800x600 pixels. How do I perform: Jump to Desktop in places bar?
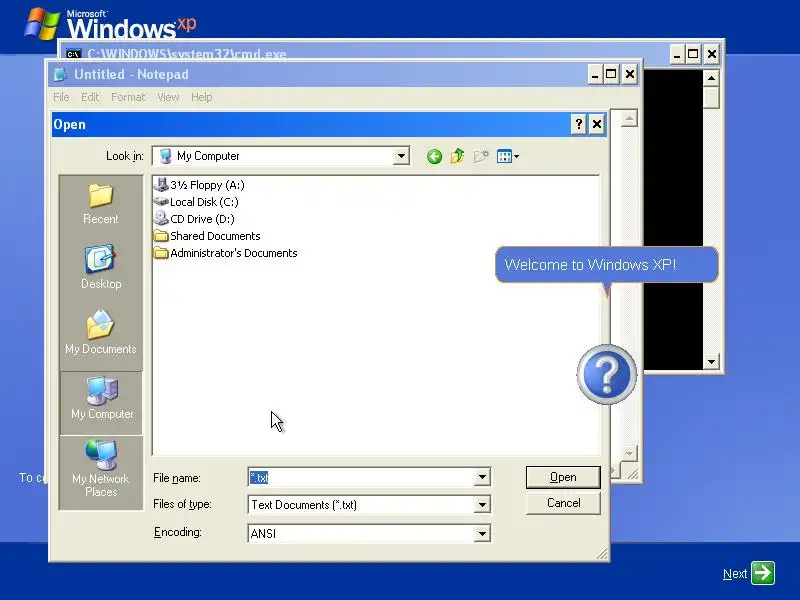(x=101, y=268)
